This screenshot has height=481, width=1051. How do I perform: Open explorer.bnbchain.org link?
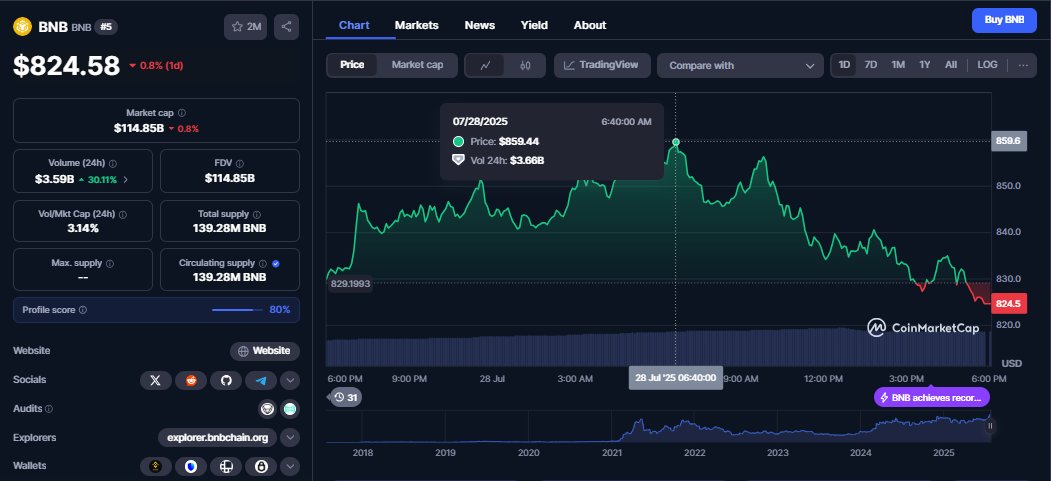coord(218,438)
